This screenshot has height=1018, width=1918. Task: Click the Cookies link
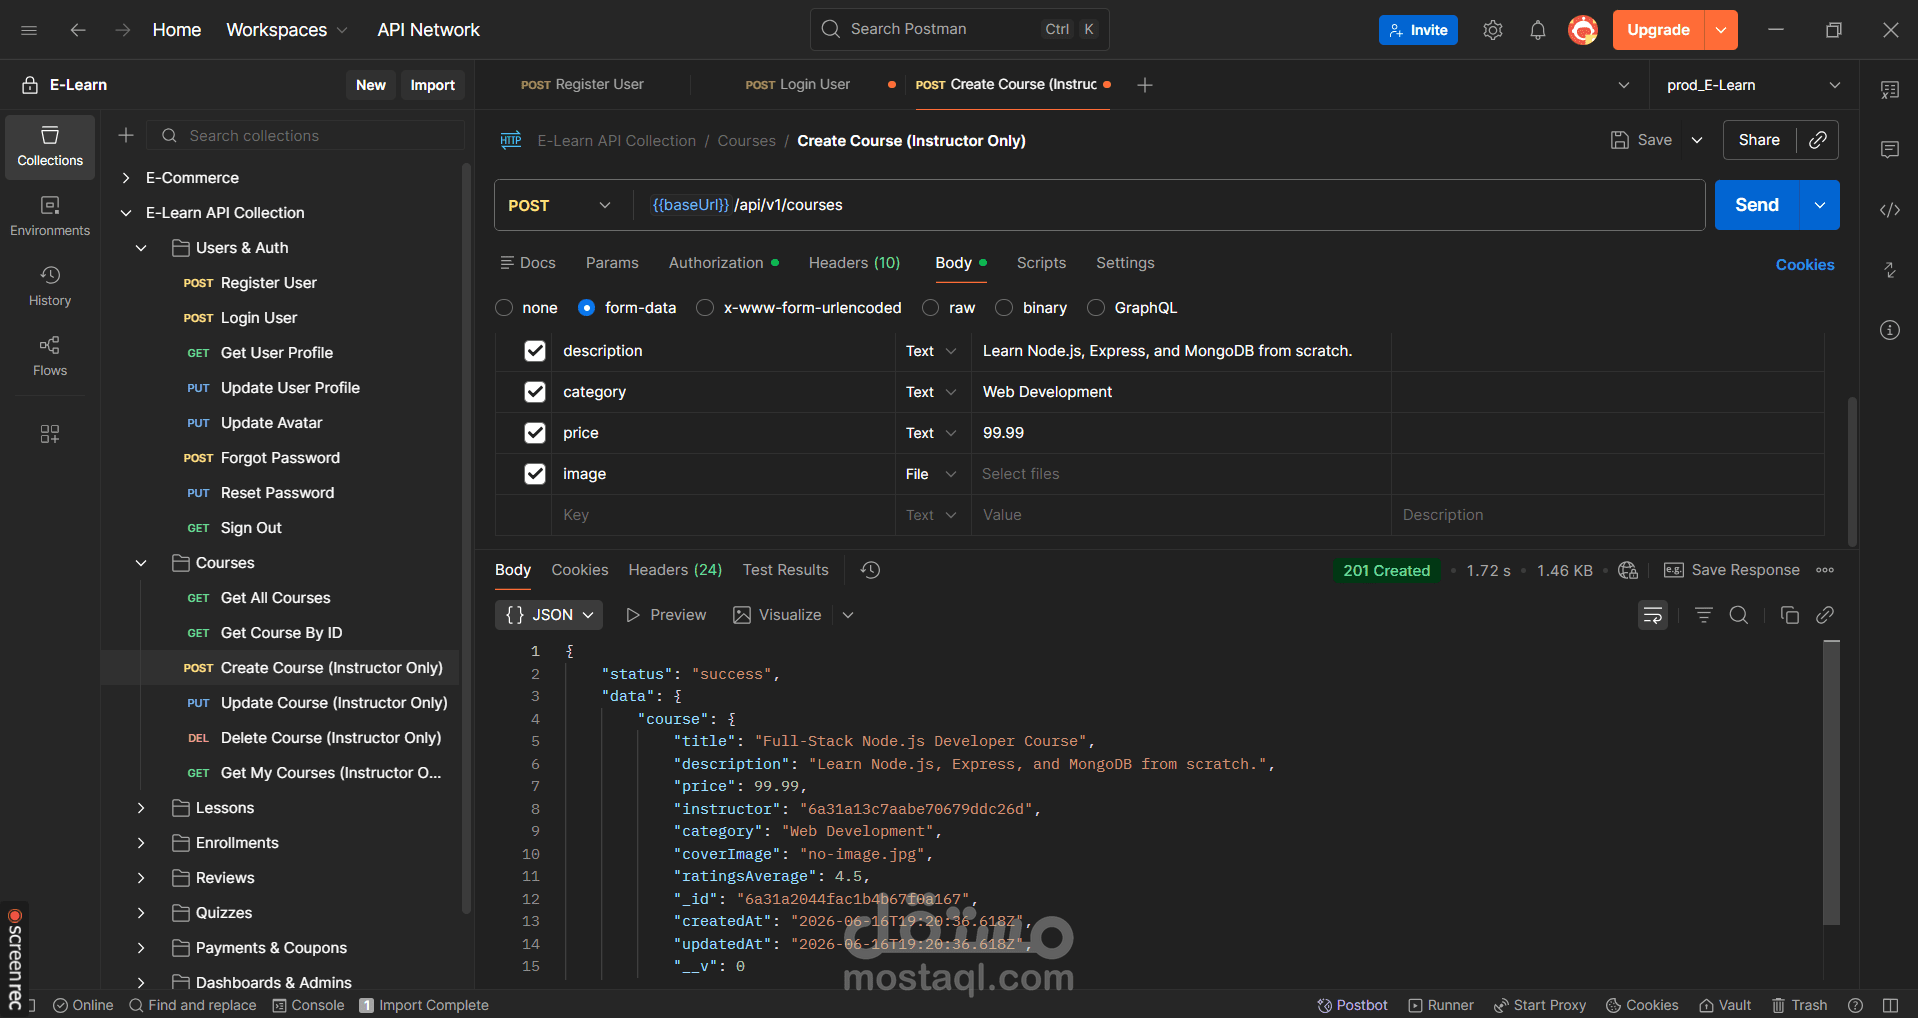pos(1804,265)
